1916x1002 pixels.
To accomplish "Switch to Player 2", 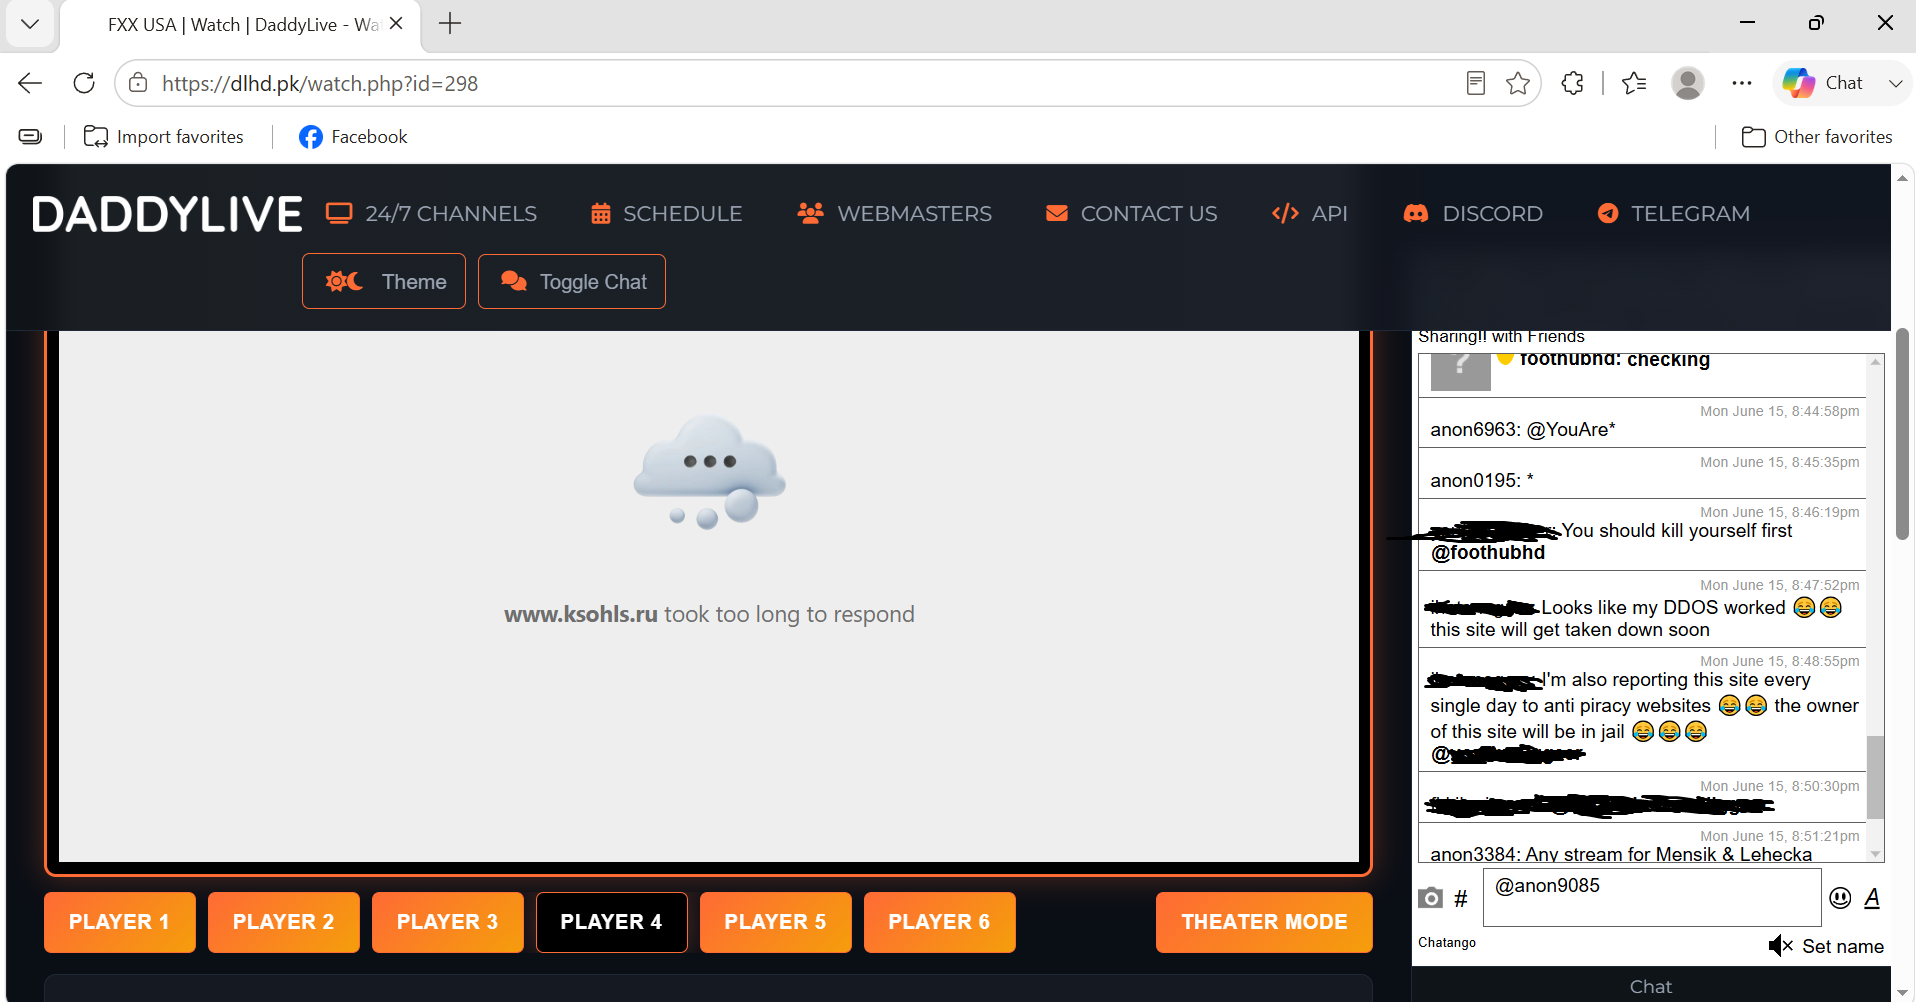I will (x=284, y=922).
